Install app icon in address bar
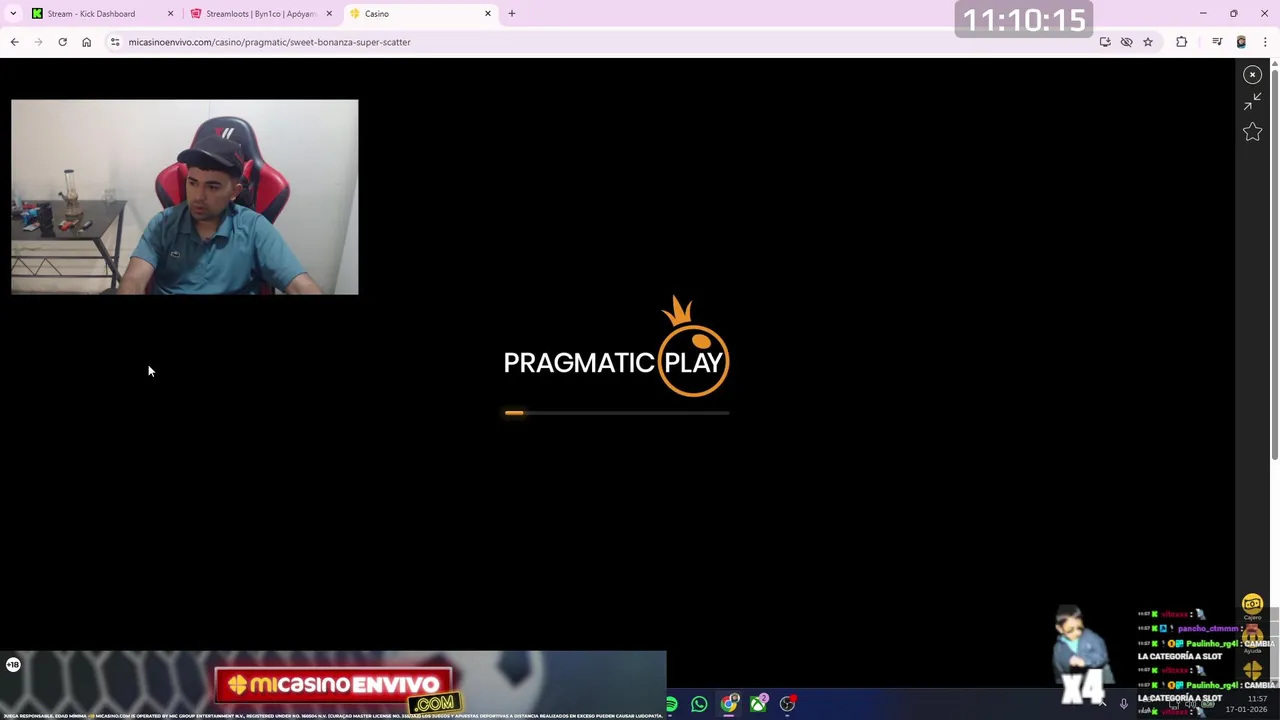This screenshot has height=720, width=1280. point(1105,42)
